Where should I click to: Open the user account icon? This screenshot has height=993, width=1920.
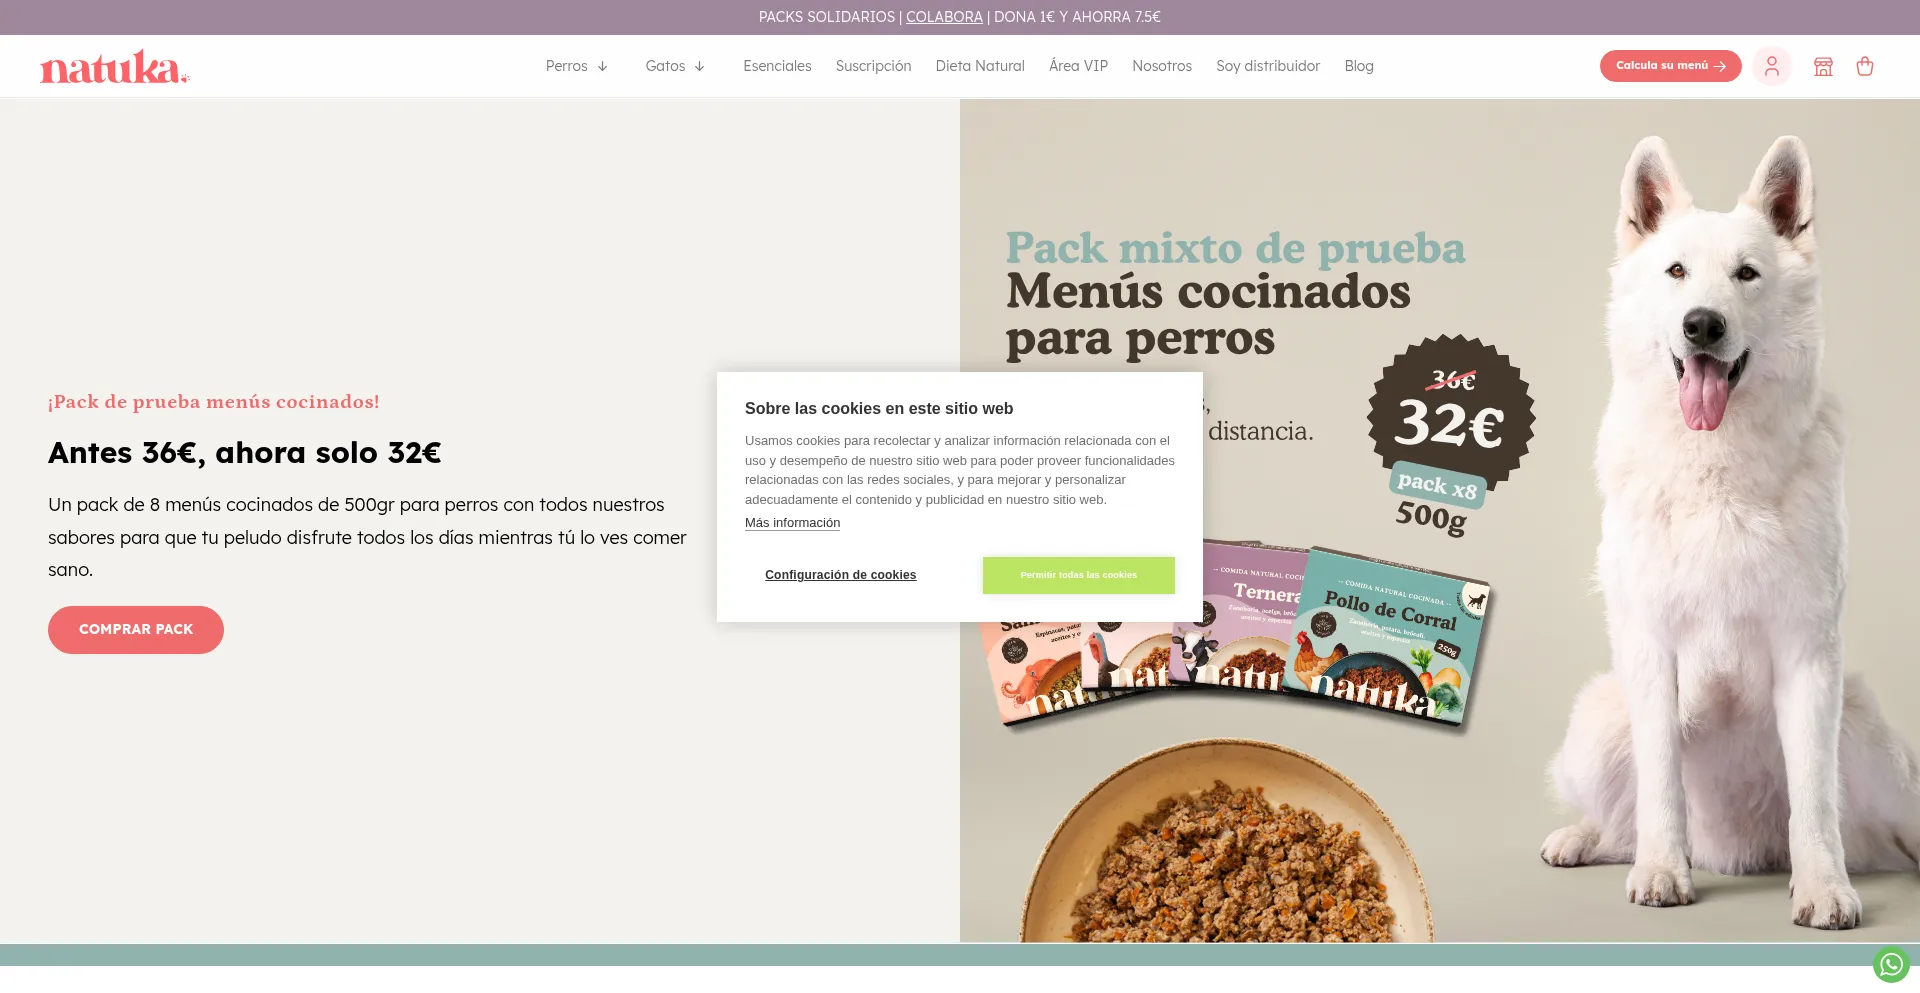(x=1771, y=66)
